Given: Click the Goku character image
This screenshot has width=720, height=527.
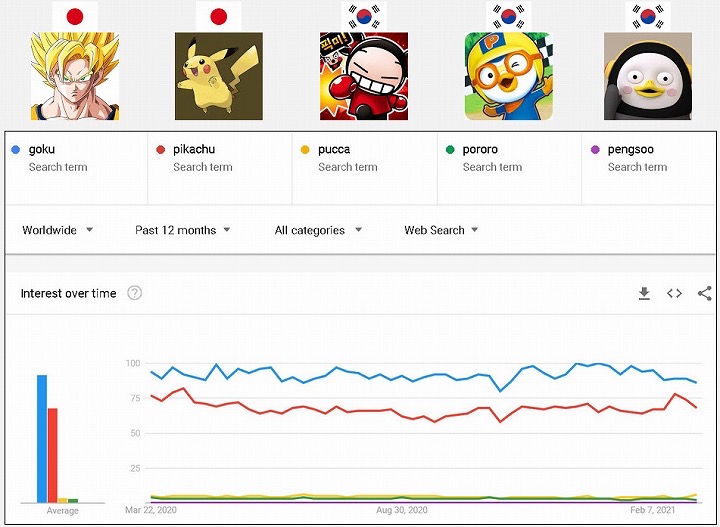Looking at the screenshot, I should (x=74, y=76).
